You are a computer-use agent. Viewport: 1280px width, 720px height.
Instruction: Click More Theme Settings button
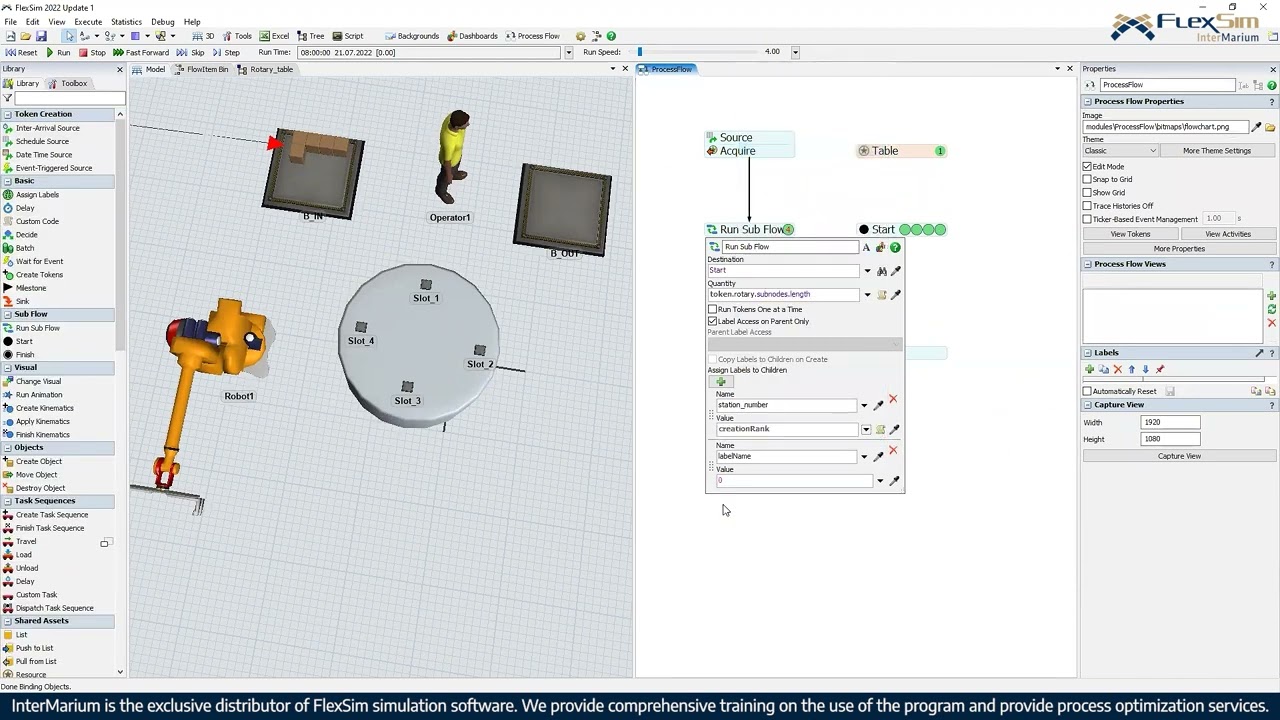pyautogui.click(x=1217, y=151)
